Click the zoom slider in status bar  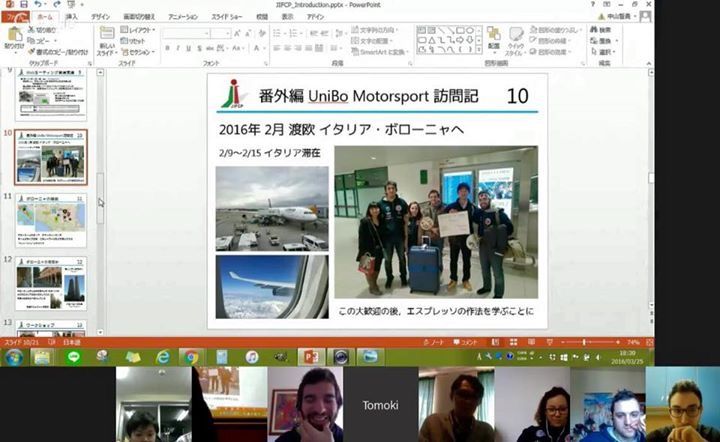(x=590, y=342)
